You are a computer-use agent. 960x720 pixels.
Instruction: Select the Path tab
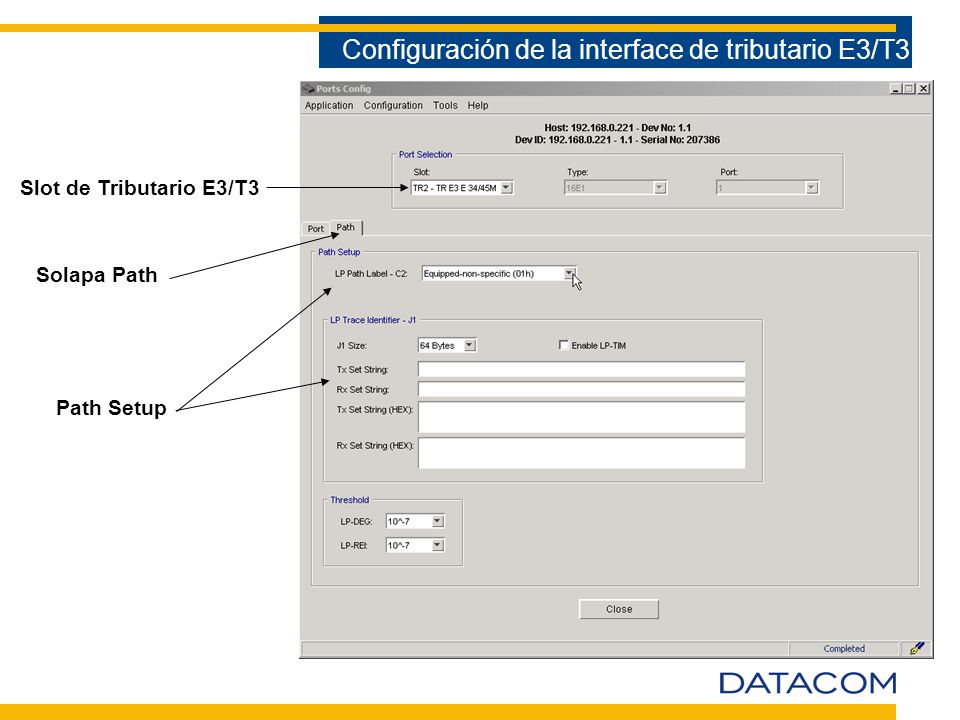(345, 227)
